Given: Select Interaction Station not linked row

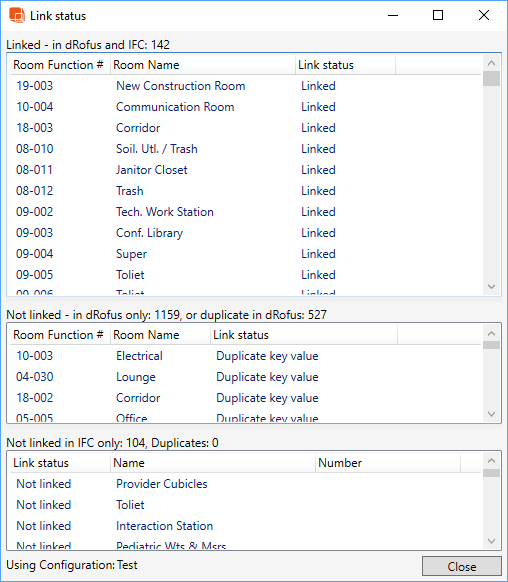Looking at the screenshot, I should pyautogui.click(x=246, y=526).
